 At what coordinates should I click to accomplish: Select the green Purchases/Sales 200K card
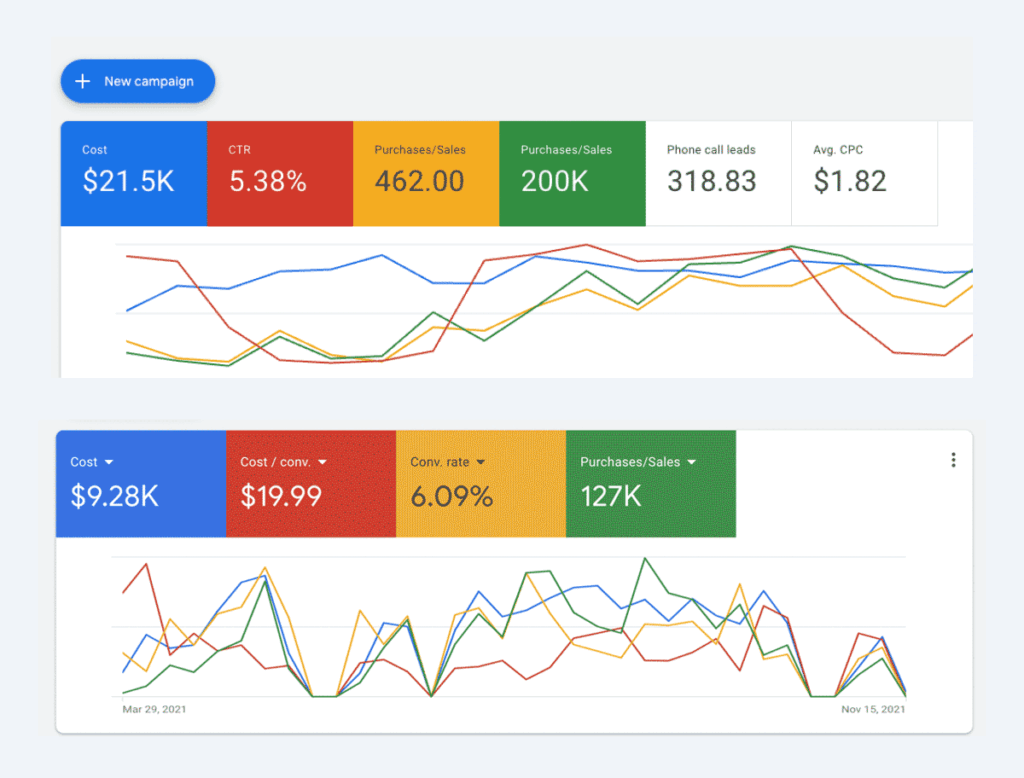[x=572, y=173]
